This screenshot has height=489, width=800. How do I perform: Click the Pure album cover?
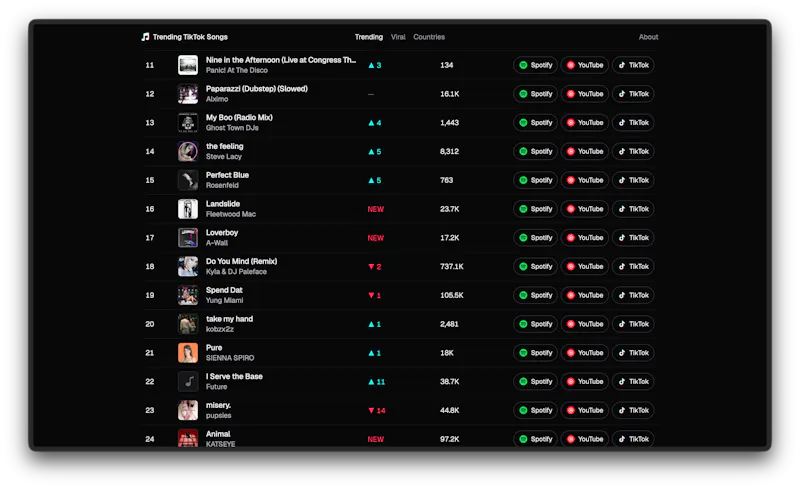click(188, 353)
